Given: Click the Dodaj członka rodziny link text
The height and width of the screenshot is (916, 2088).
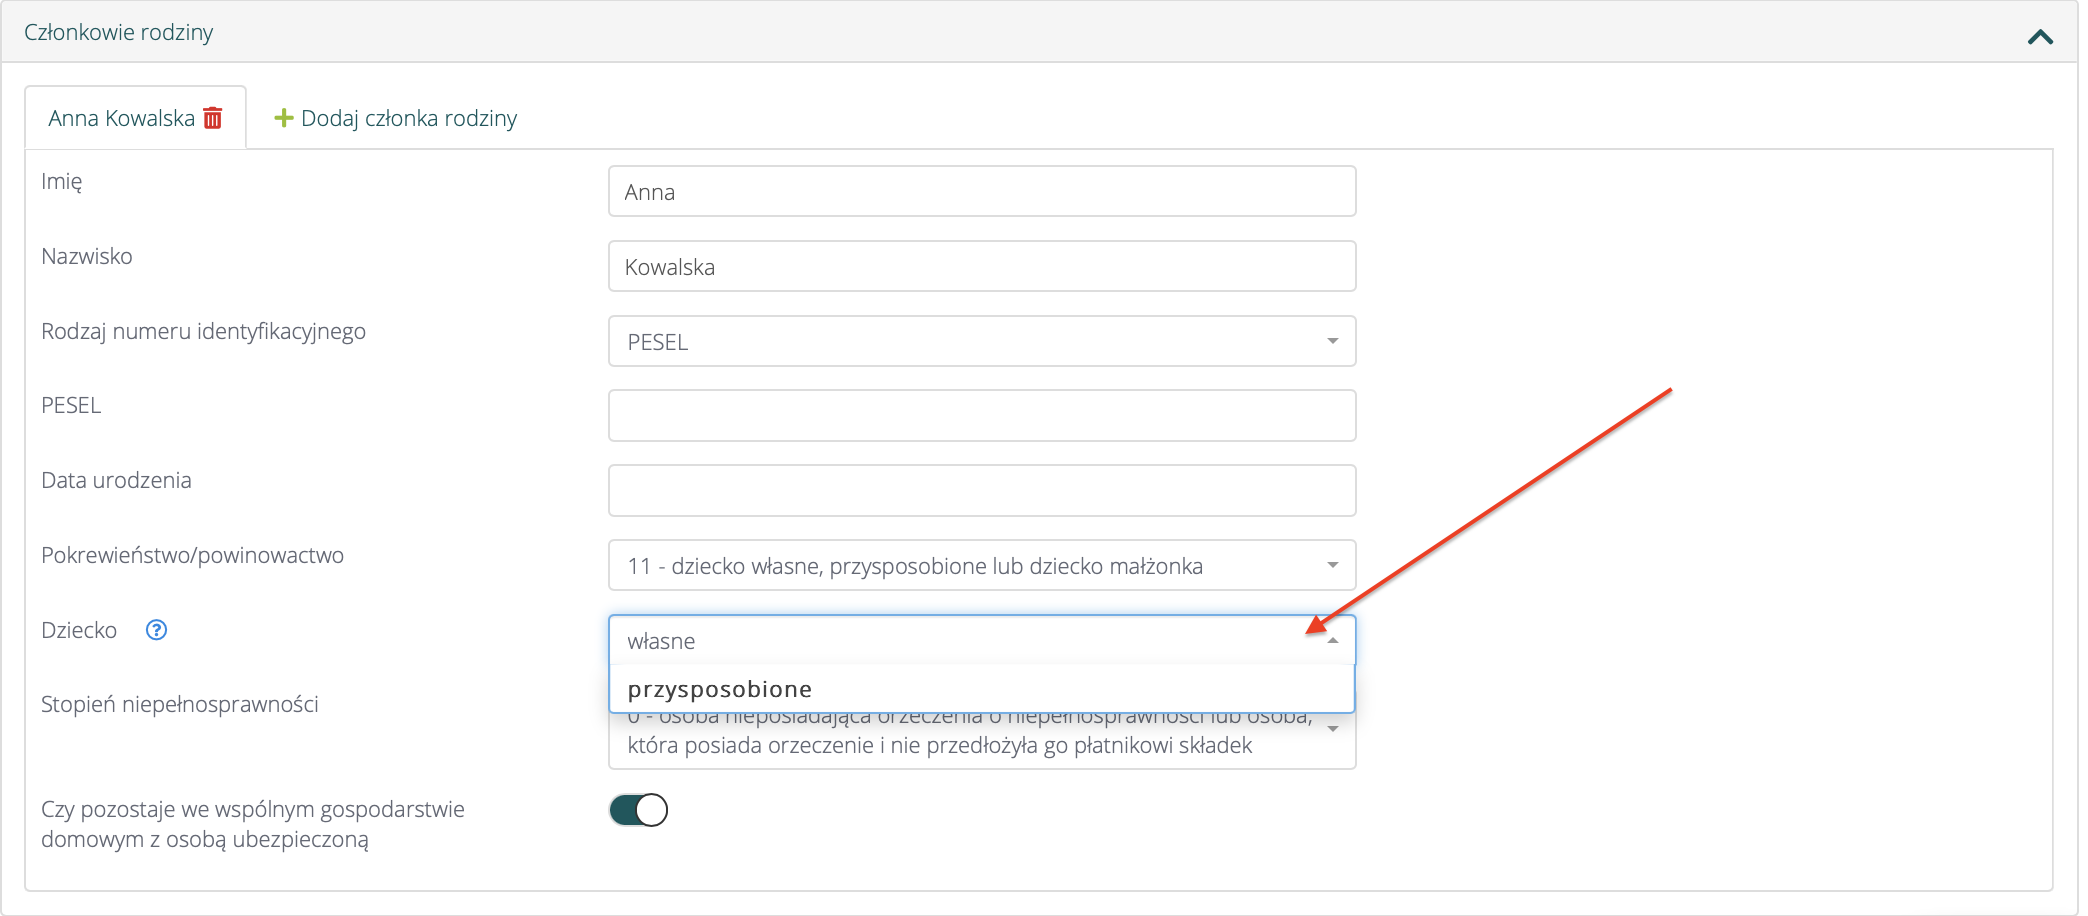Looking at the screenshot, I should 409,118.
